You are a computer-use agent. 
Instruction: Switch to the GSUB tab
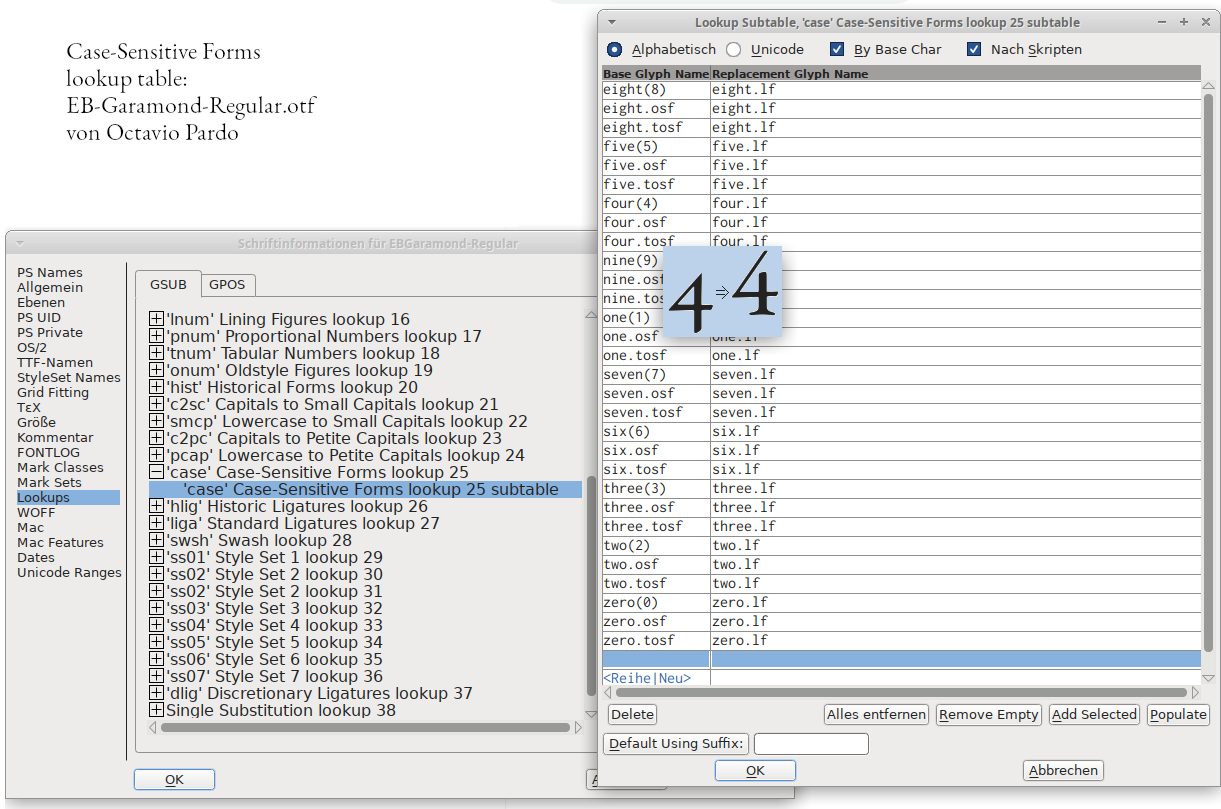coord(168,284)
